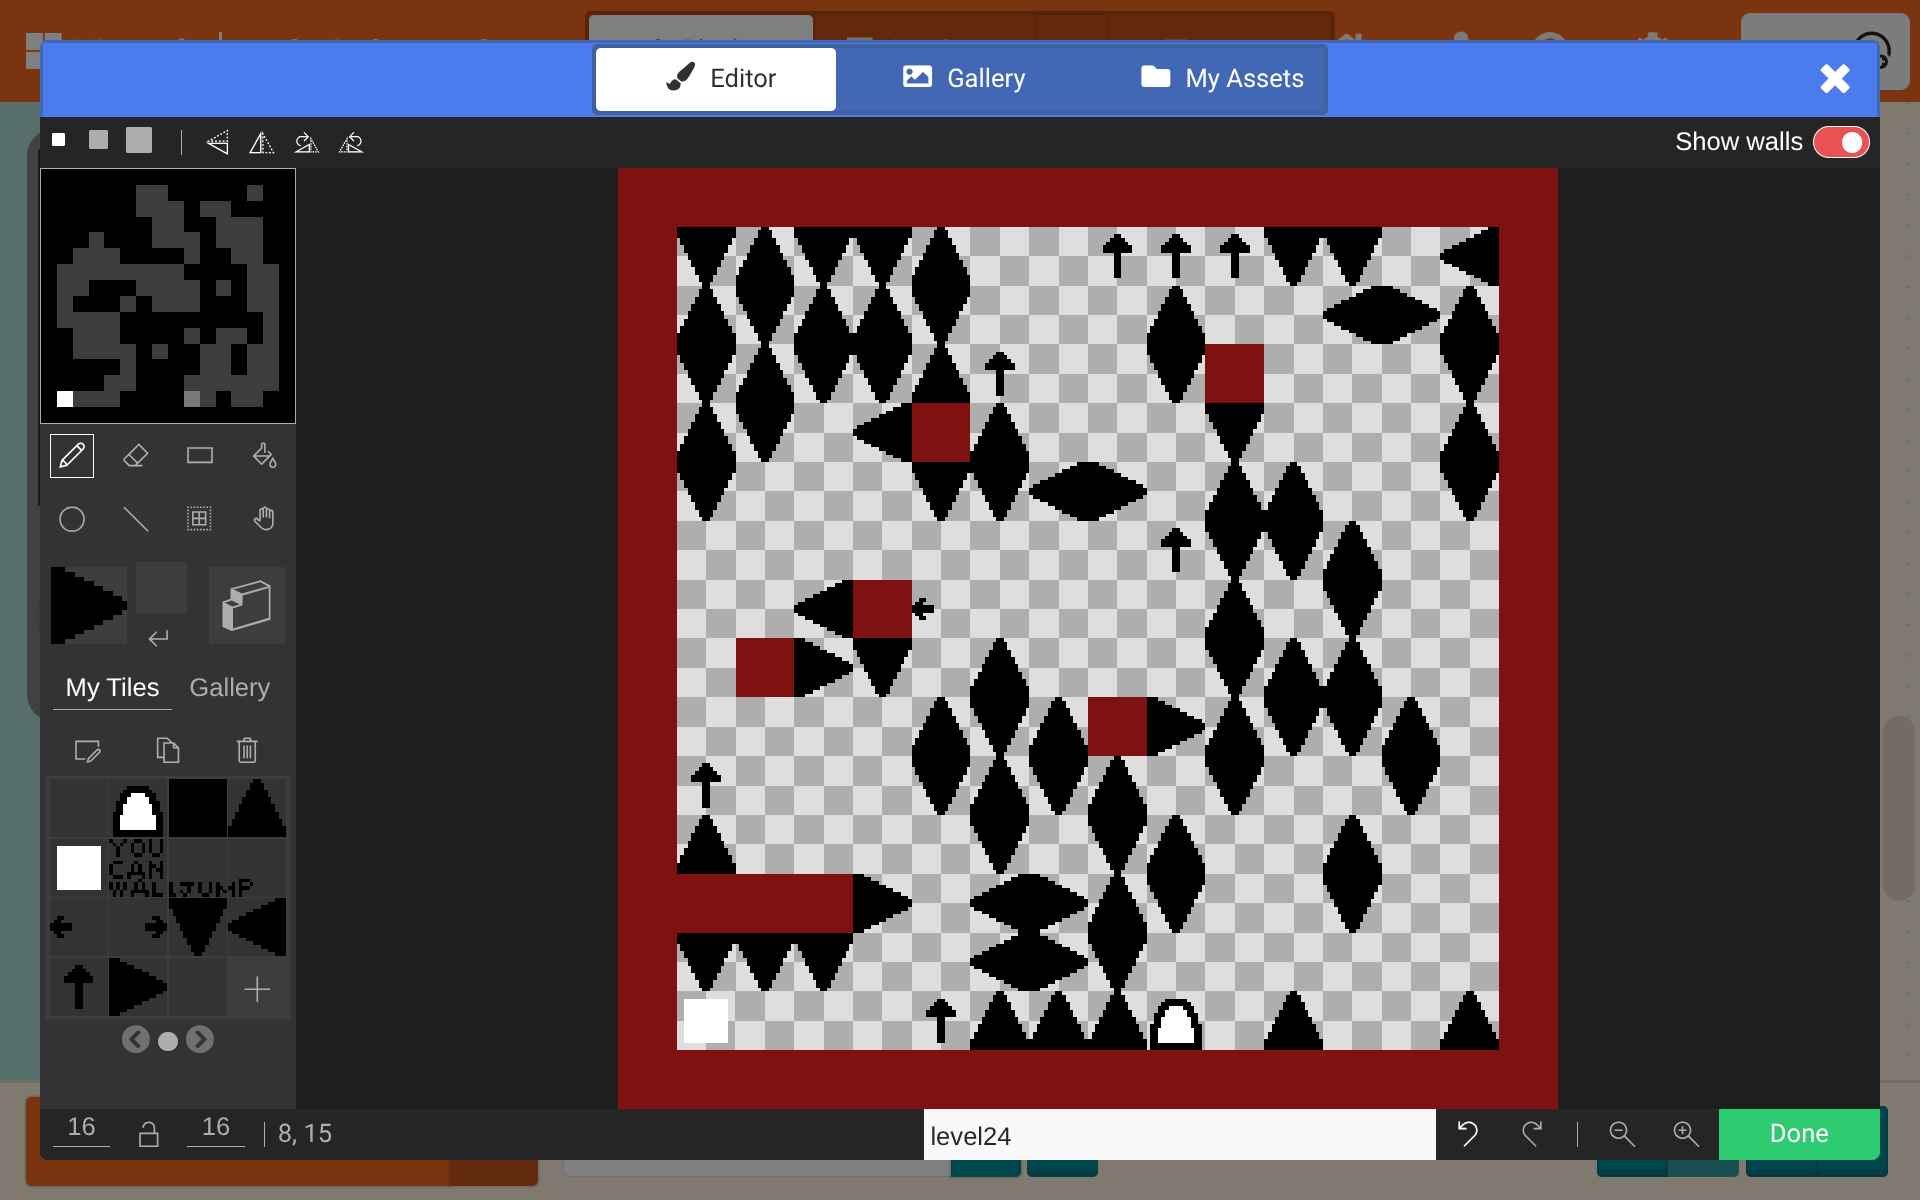Select the circle drawing tool
Viewport: 1920px width, 1200px height.
pyautogui.click(x=72, y=519)
